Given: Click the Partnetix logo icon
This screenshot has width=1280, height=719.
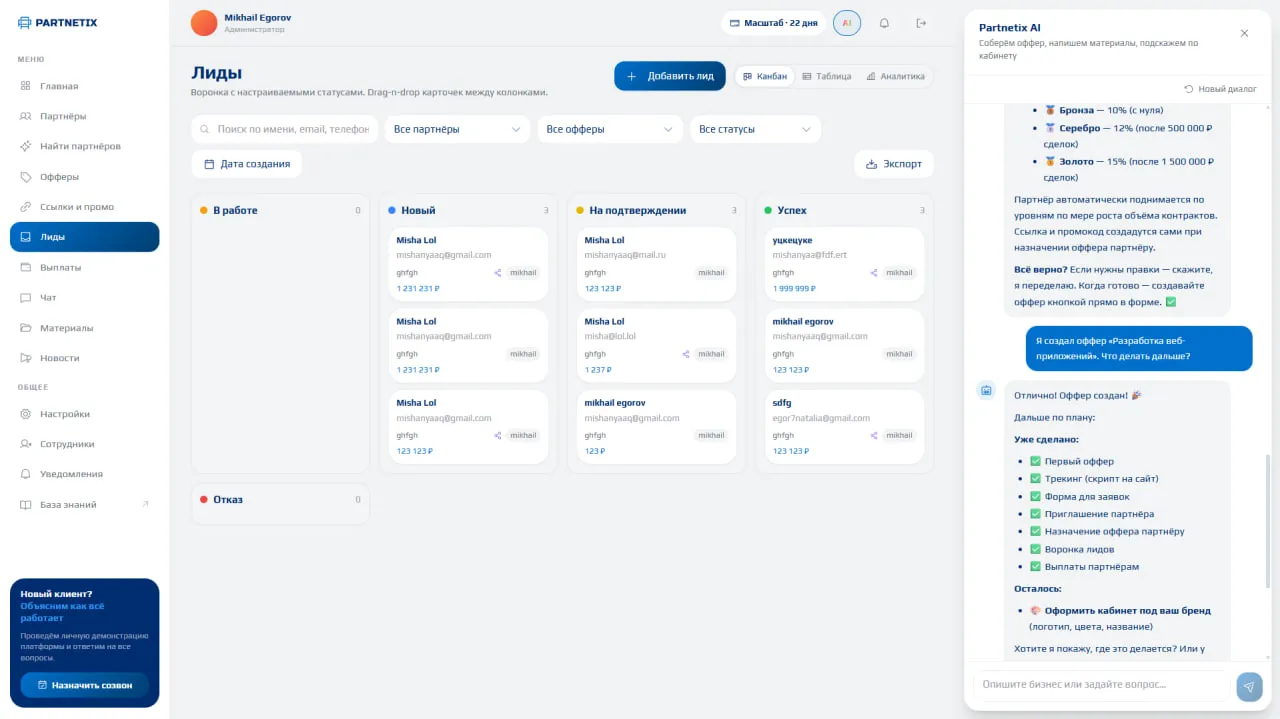Looking at the screenshot, I should pos(25,22).
